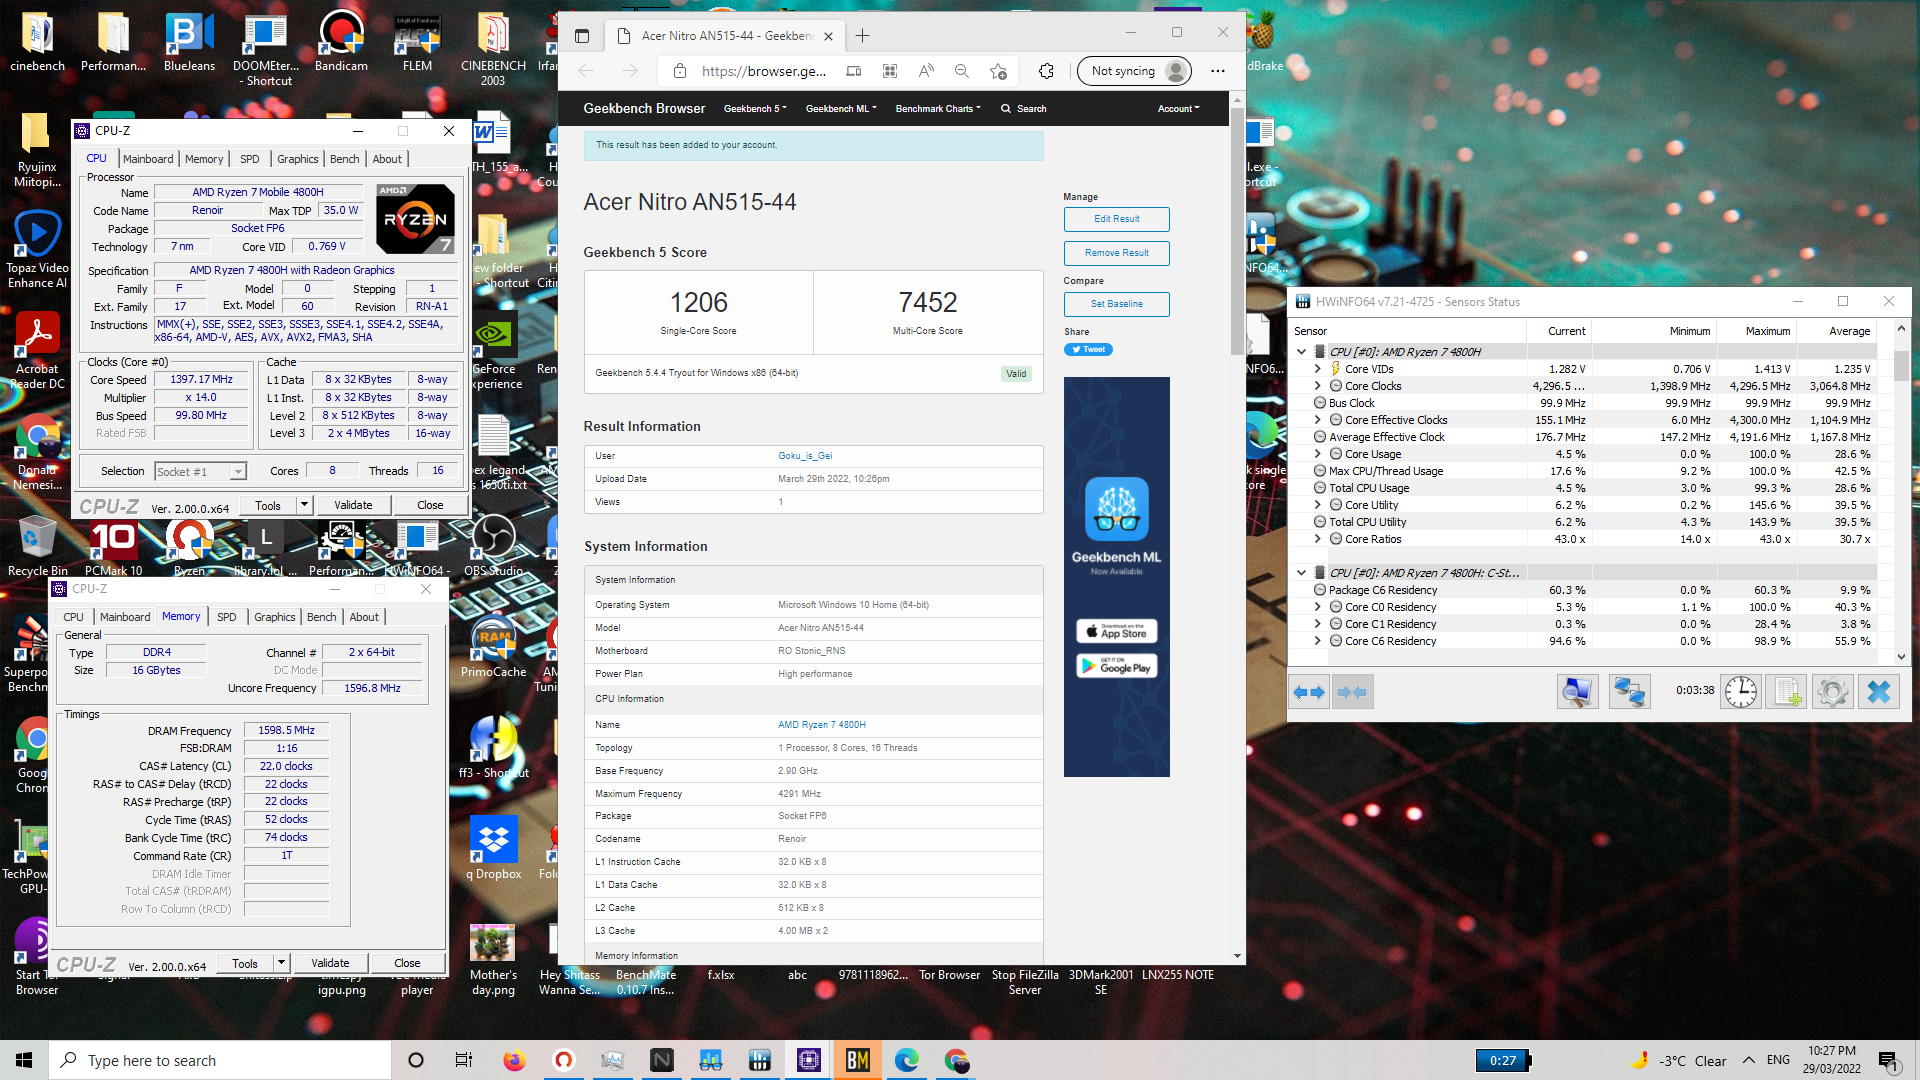Add page to favorites star icon

point(998,71)
